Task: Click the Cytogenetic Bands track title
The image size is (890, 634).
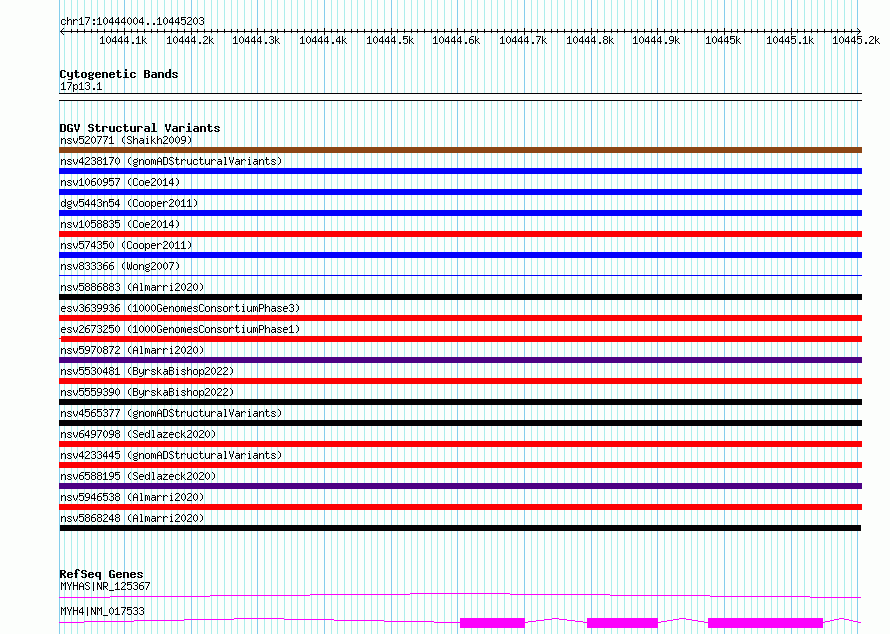Action: [x=119, y=74]
